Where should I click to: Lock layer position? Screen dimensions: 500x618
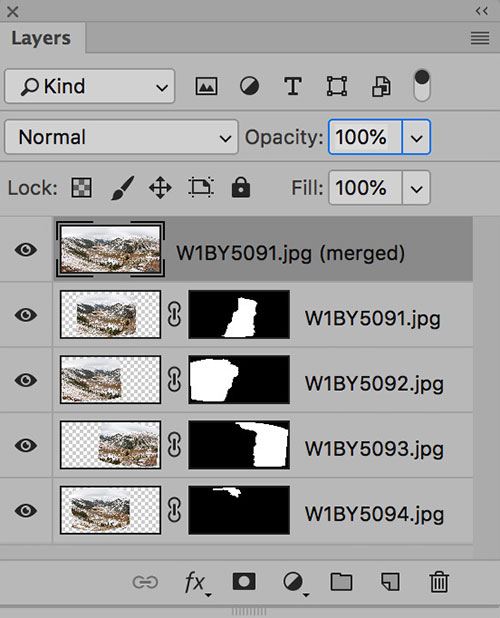click(160, 188)
